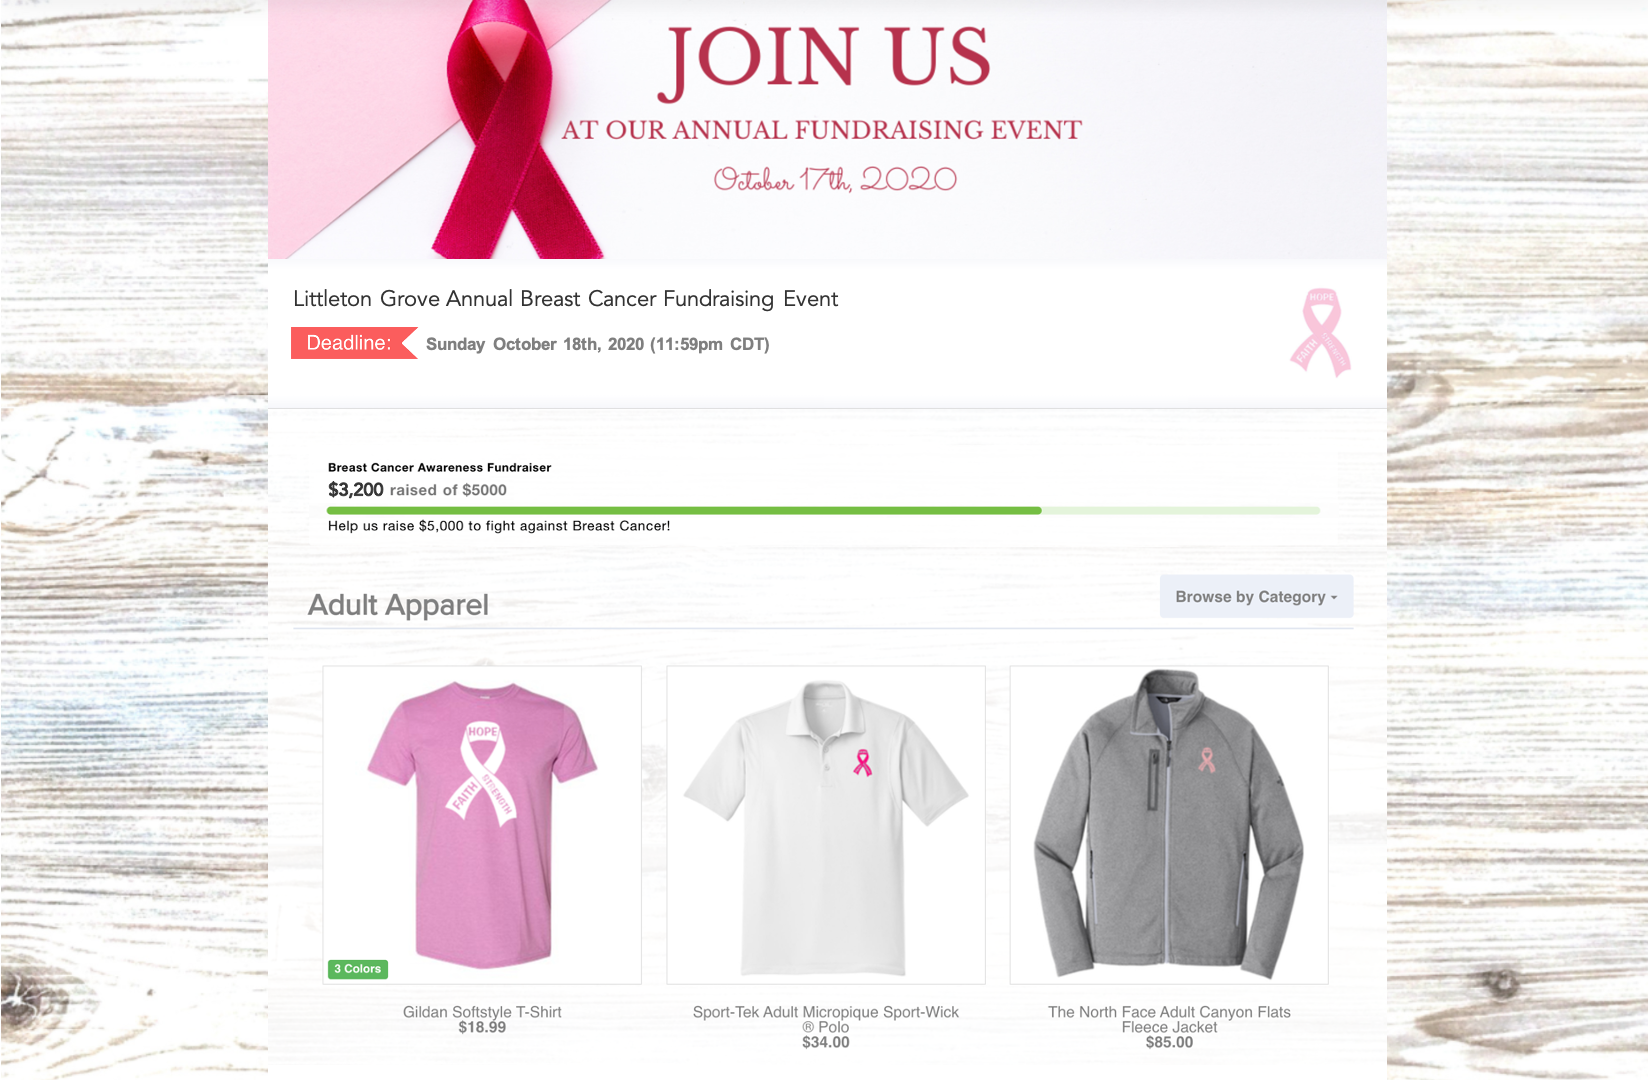Viewport: 1648px width, 1080px height.
Task: Click the $34.00 polo price
Action: pos(826,1042)
